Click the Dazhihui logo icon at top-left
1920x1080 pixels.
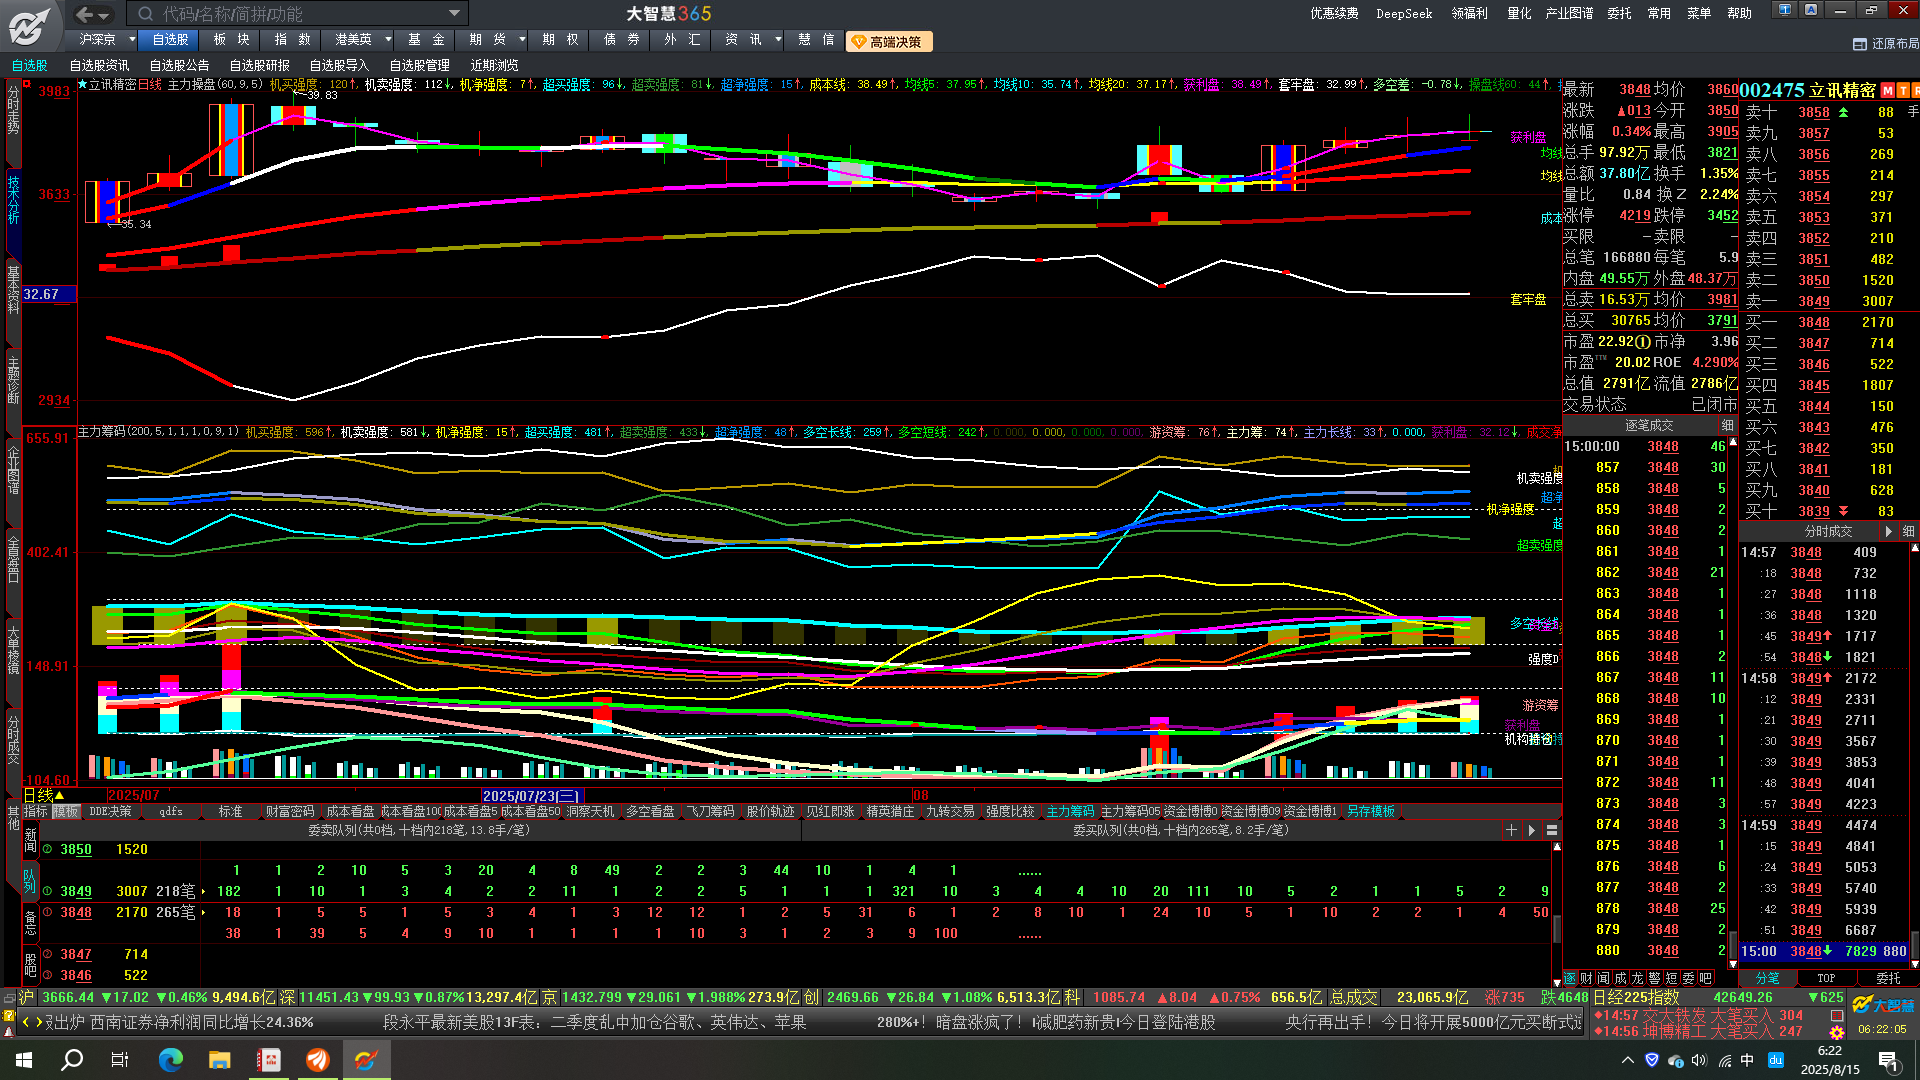click(30, 26)
